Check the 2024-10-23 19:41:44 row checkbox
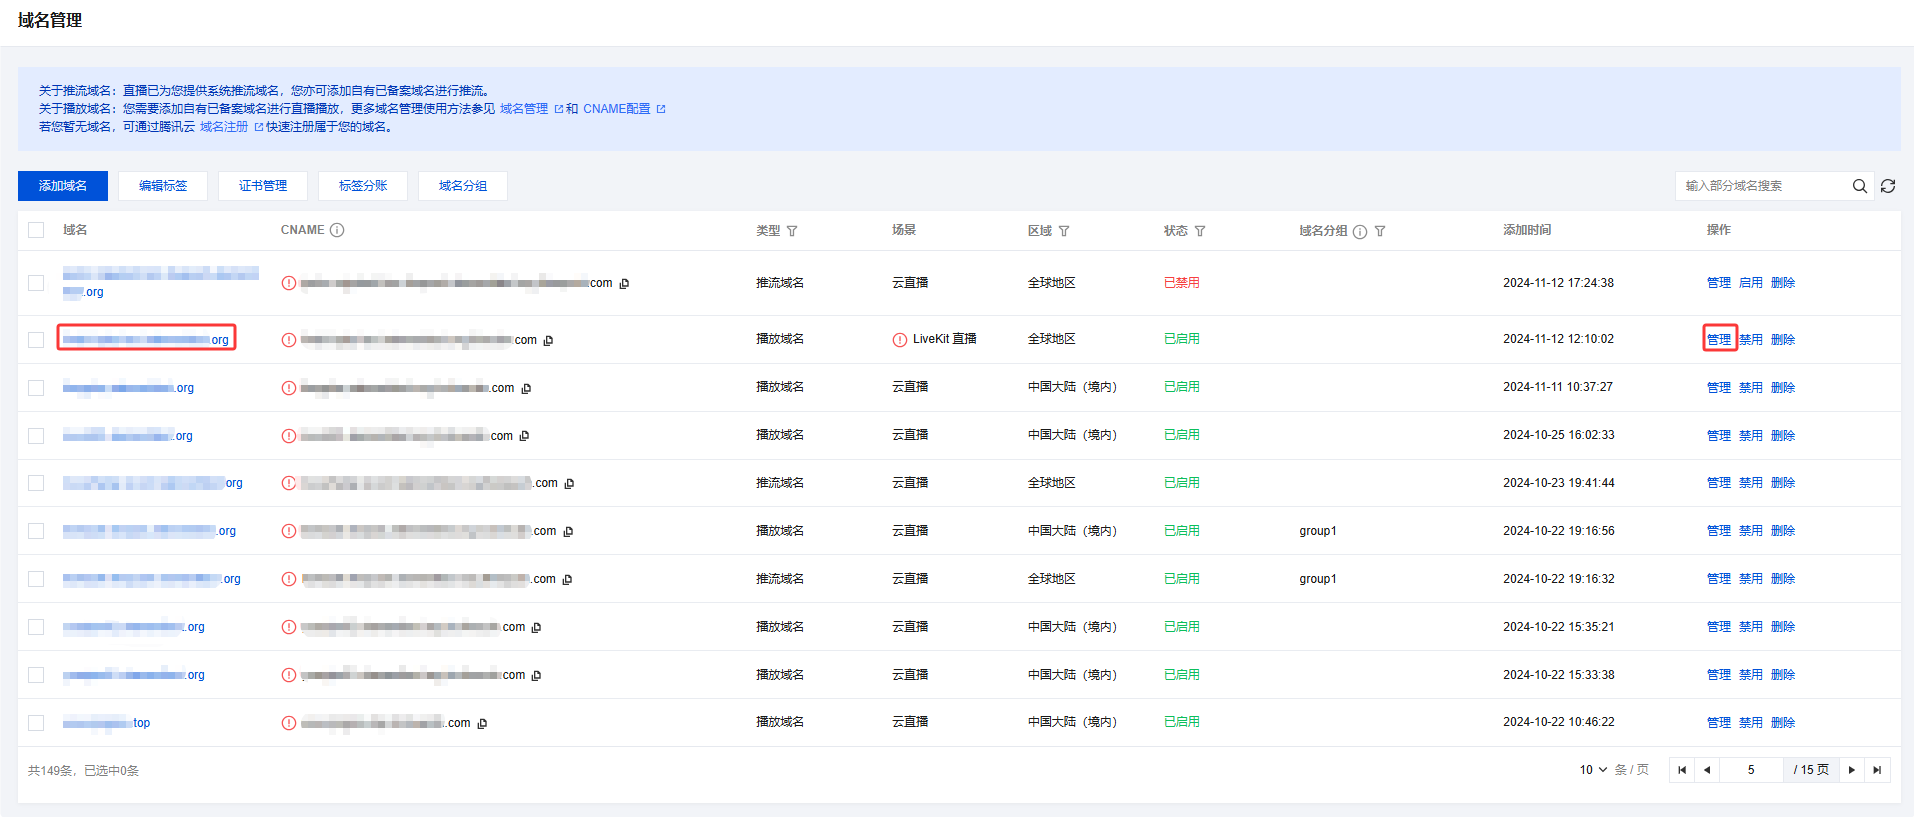The width and height of the screenshot is (1914, 817). pos(36,483)
